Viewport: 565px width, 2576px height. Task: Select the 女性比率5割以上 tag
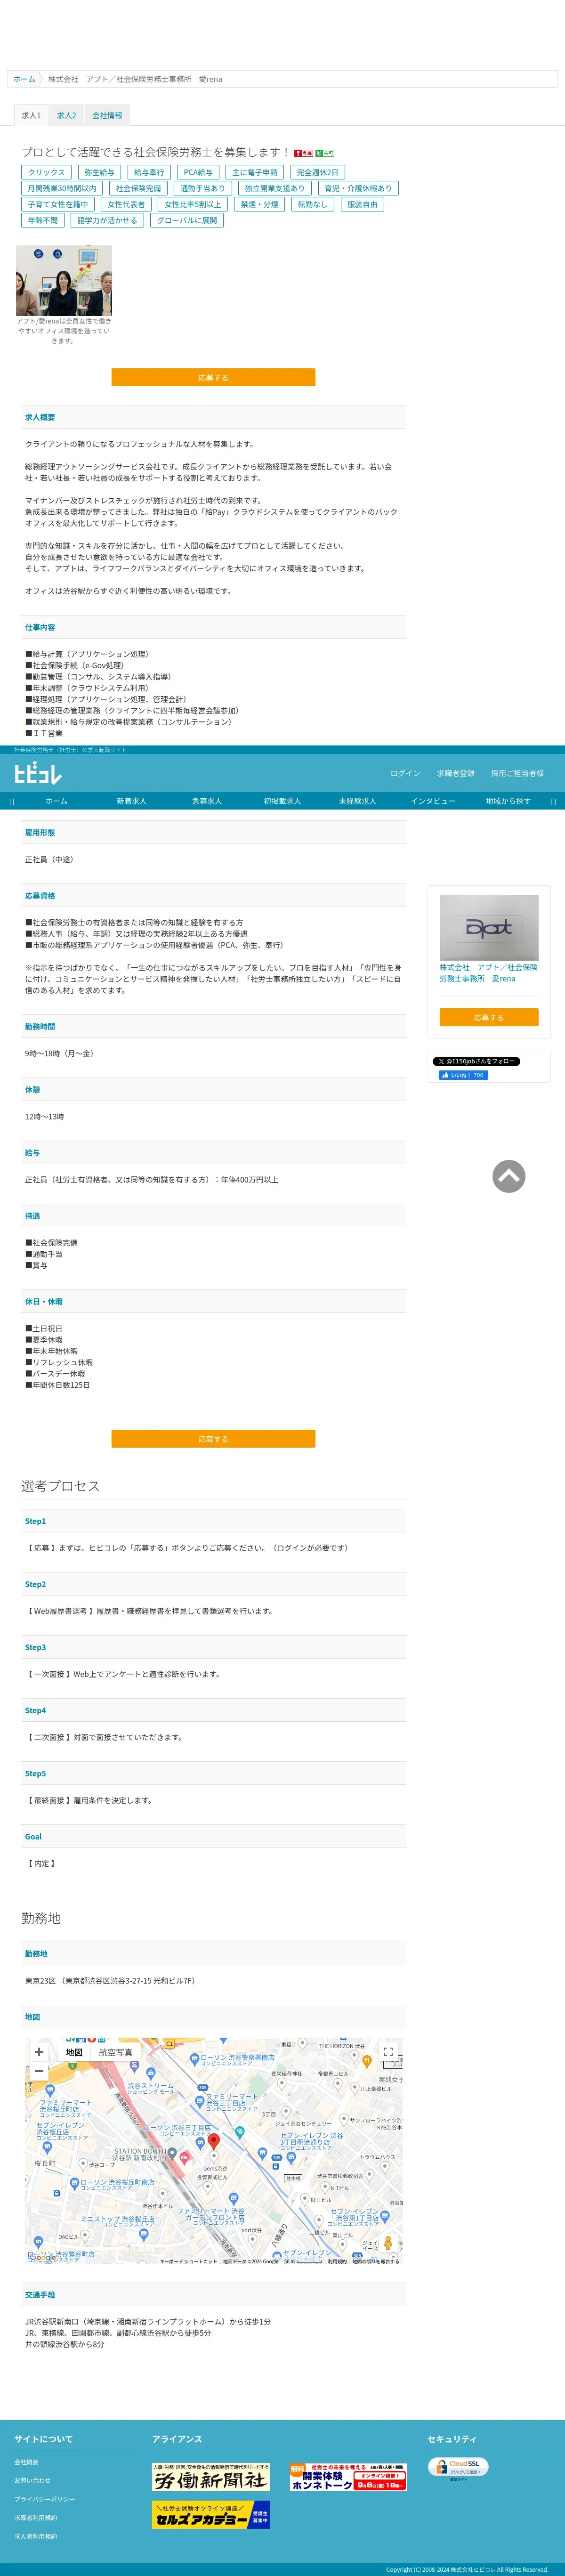[193, 204]
